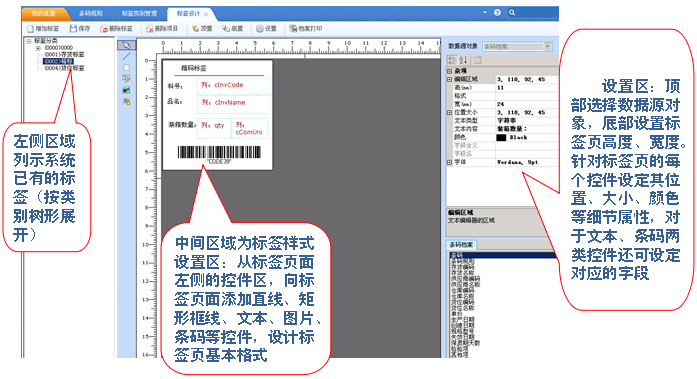697x379 pixels.
Task: Pick the image insert tool
Action: click(127, 90)
